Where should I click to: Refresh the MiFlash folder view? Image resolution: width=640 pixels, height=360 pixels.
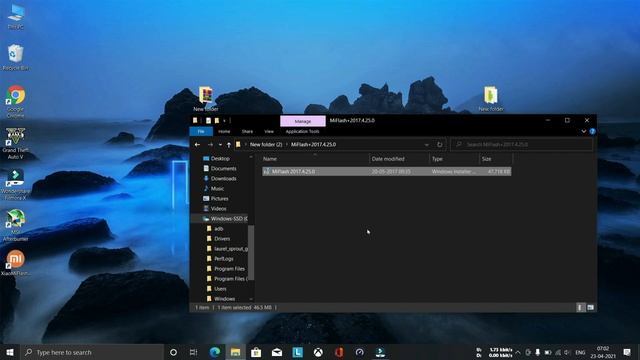pyautogui.click(x=440, y=144)
